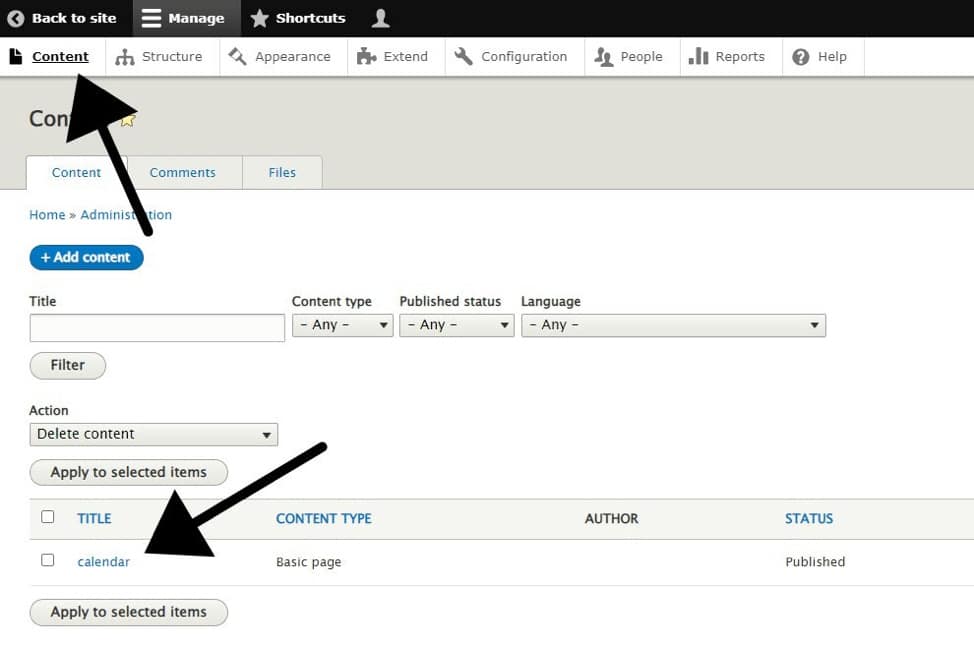This screenshot has height=645, width=974.
Task: Open the user account silhouette icon
Action: (x=380, y=18)
